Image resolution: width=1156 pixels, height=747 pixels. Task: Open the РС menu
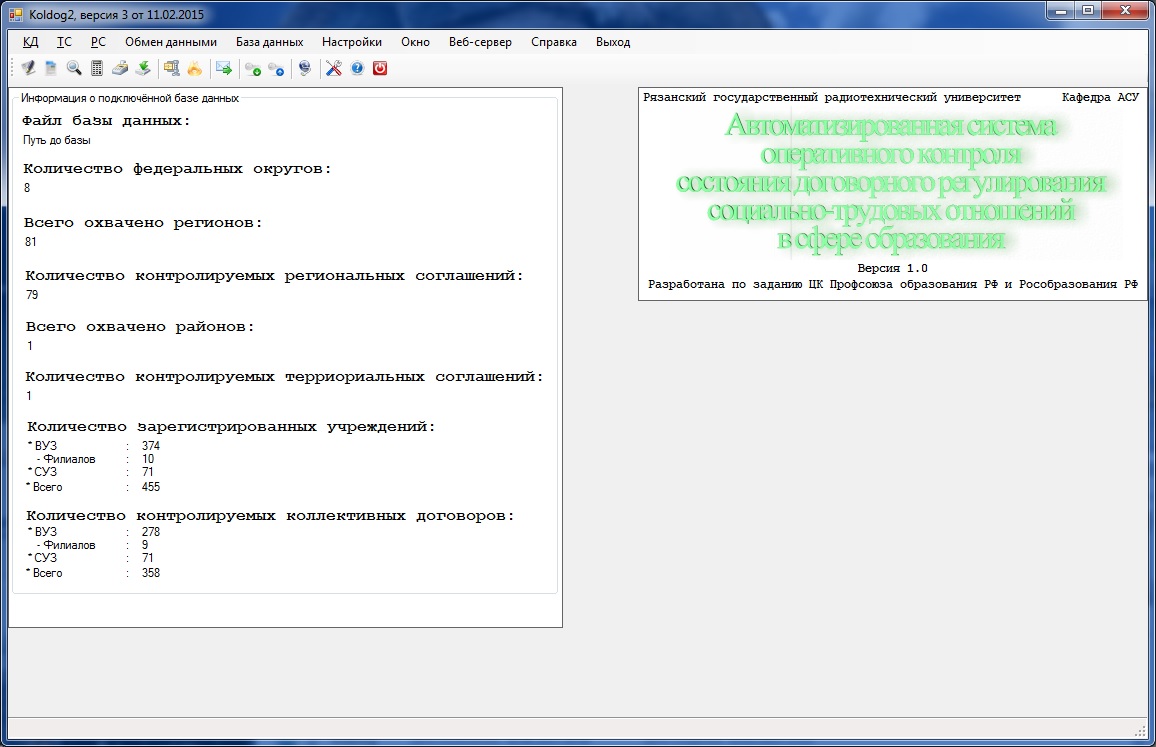coord(98,42)
